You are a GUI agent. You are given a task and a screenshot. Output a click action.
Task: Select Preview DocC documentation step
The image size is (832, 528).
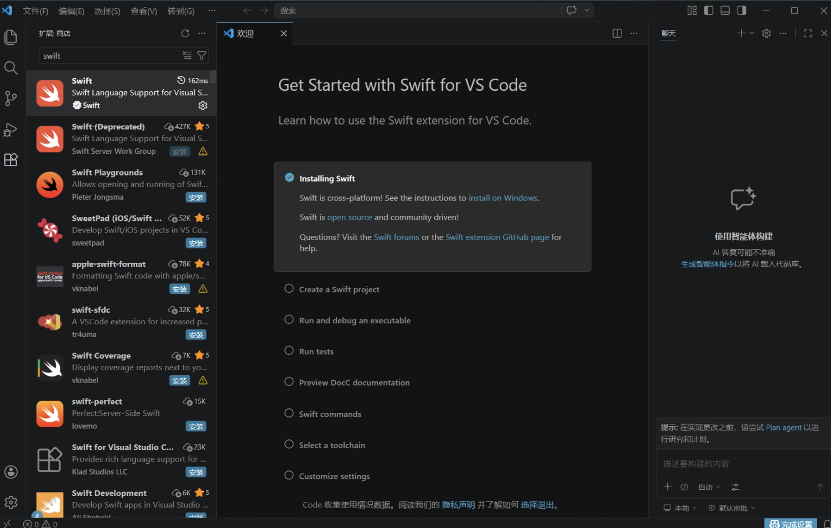(x=354, y=383)
